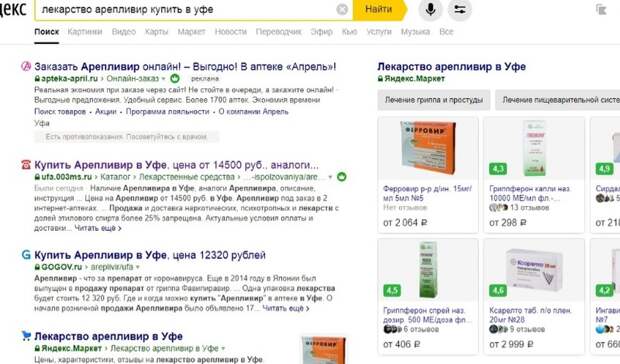Switch to the Карты tab
The image size is (620, 364).
157,32
